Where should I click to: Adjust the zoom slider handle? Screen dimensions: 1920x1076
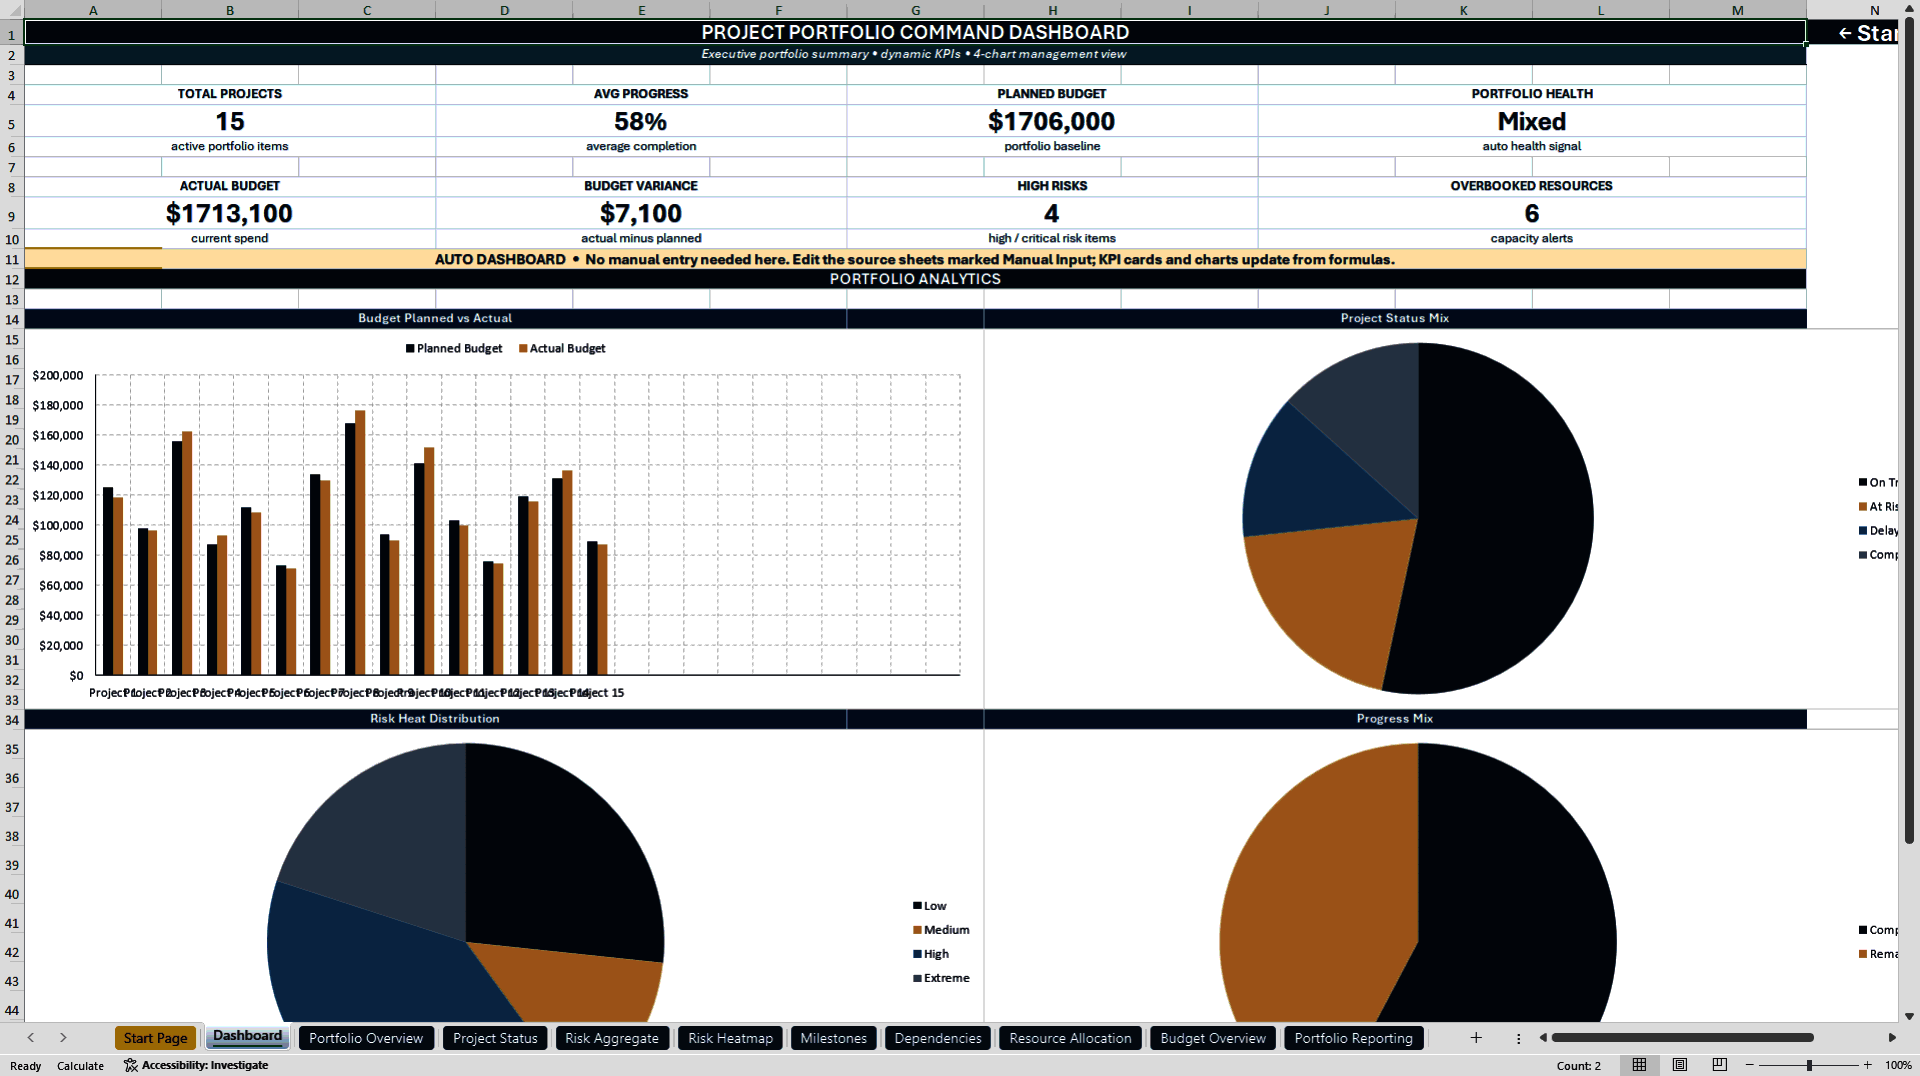point(1809,1065)
